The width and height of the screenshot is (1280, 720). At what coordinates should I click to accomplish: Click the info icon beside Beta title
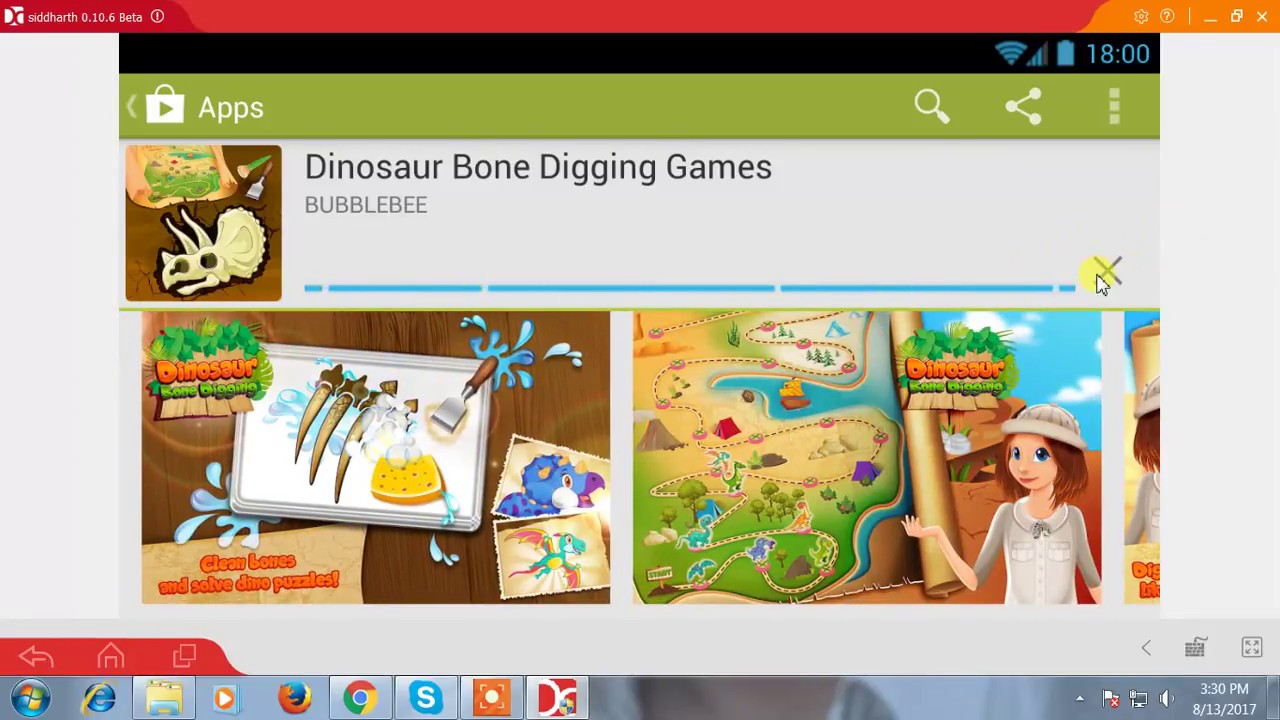click(157, 16)
